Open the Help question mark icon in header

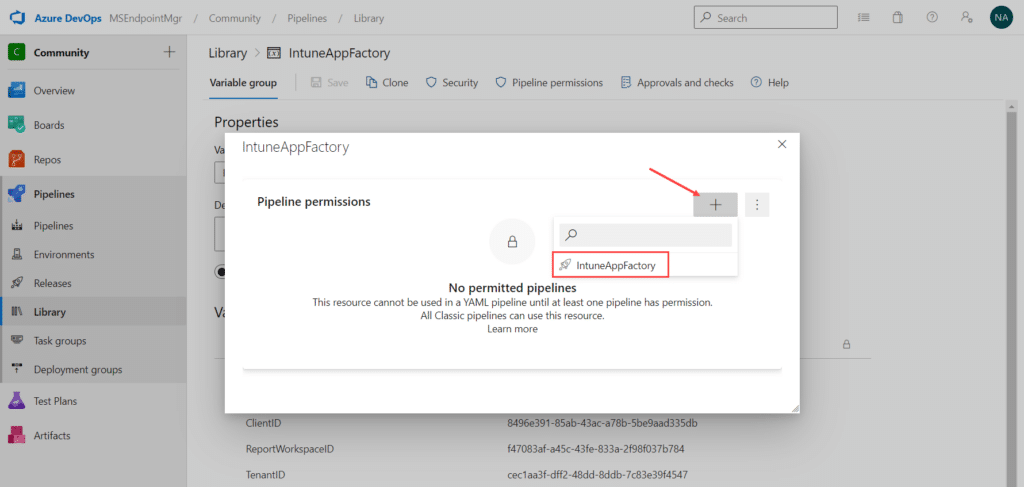933,18
